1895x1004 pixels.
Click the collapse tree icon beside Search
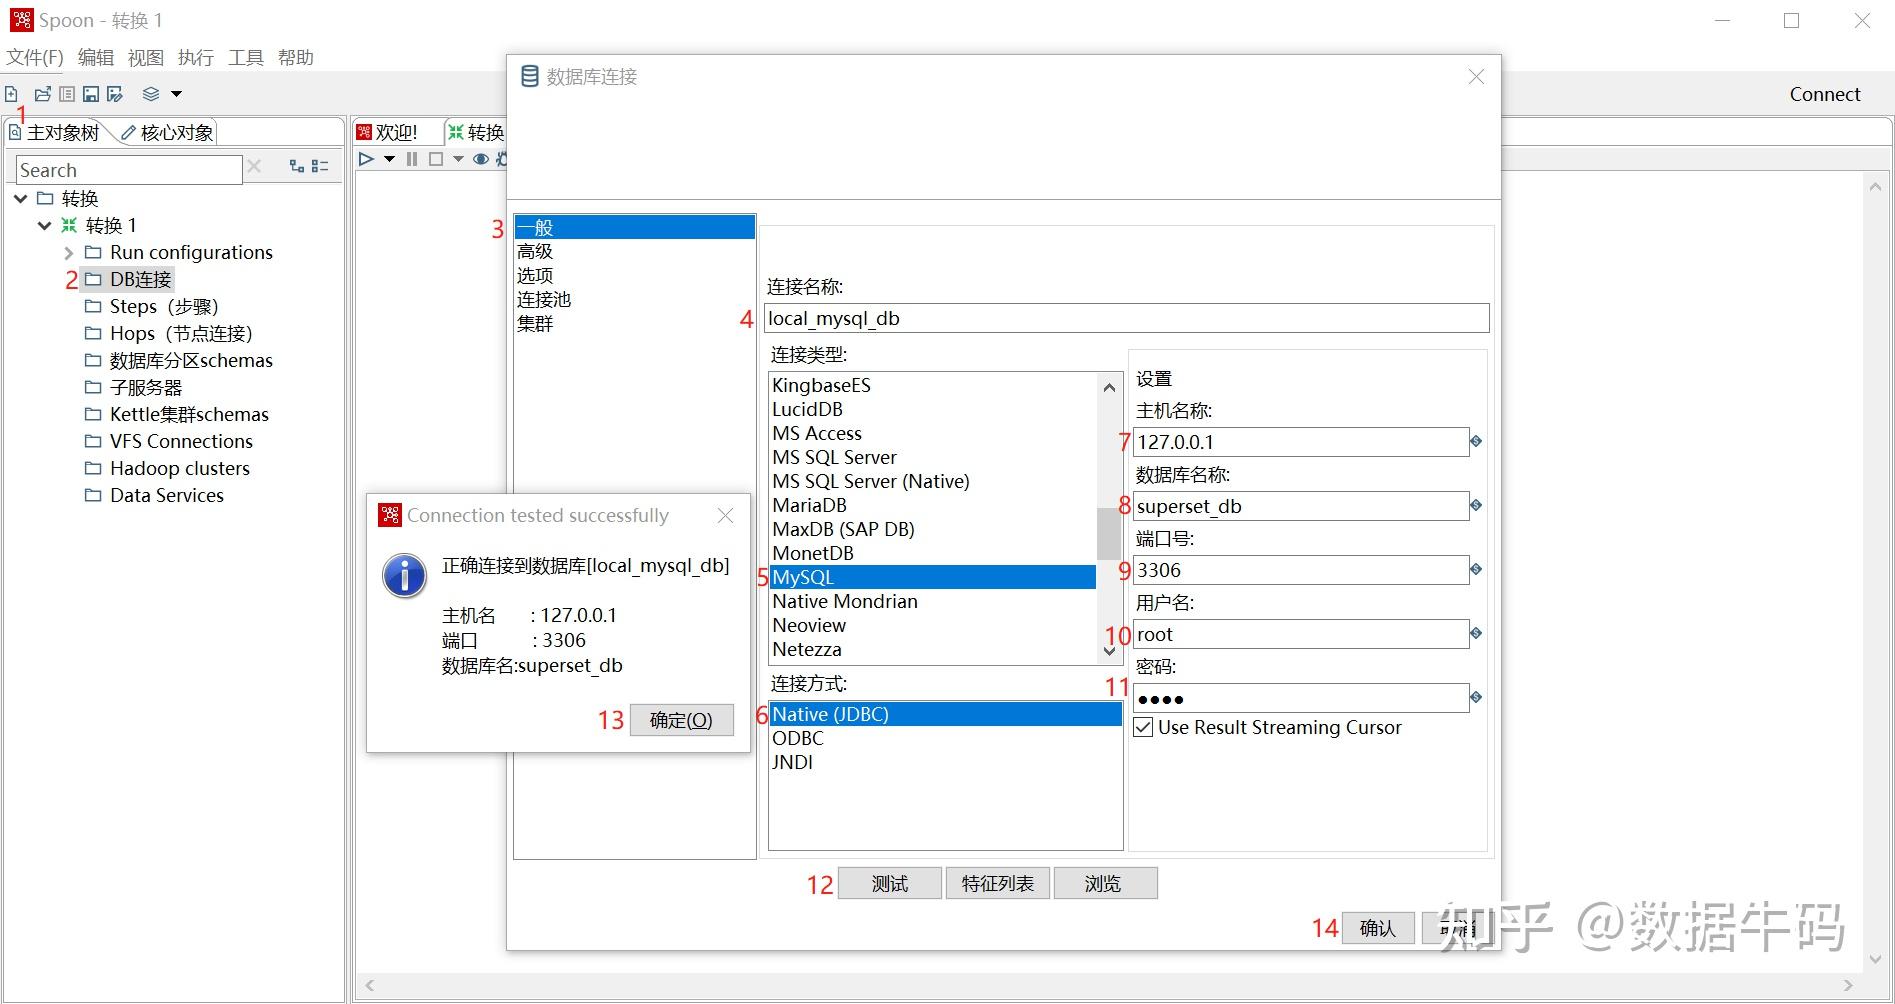pyautogui.click(x=320, y=166)
